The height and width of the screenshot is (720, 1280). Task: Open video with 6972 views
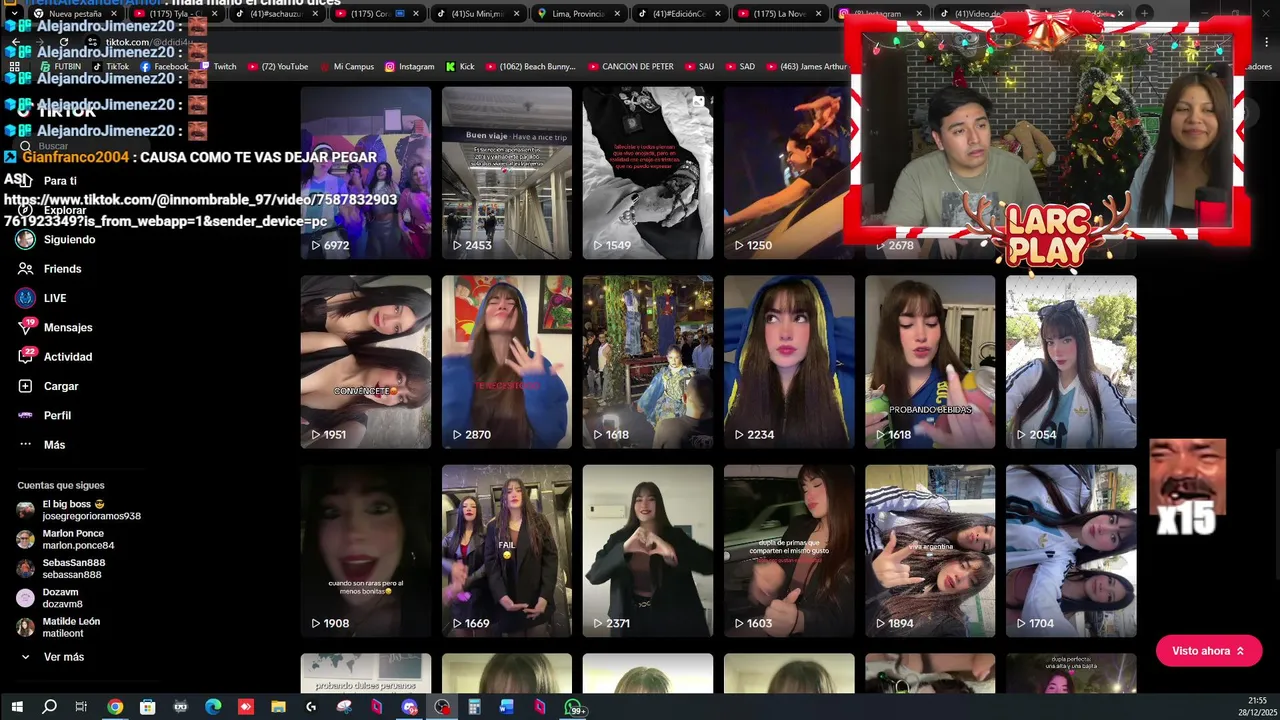pos(366,172)
